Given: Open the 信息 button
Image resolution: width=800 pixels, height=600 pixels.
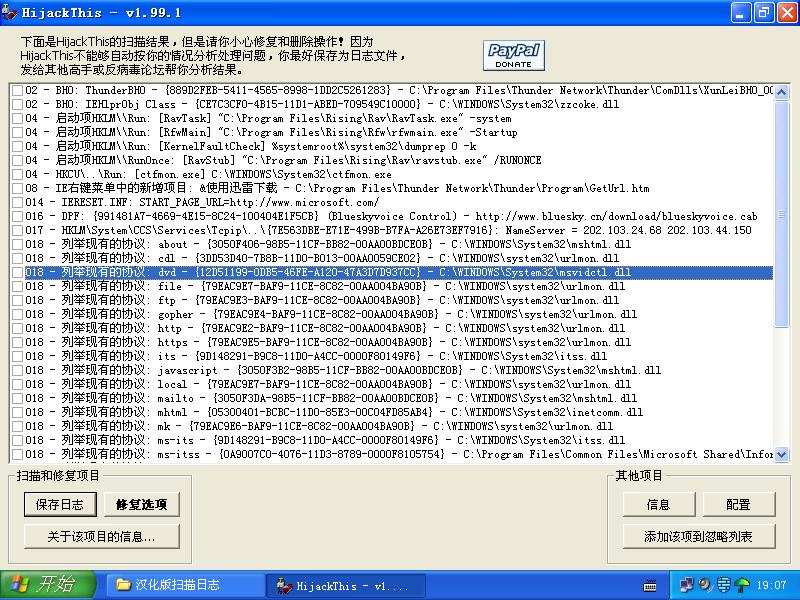Looking at the screenshot, I should 658,505.
